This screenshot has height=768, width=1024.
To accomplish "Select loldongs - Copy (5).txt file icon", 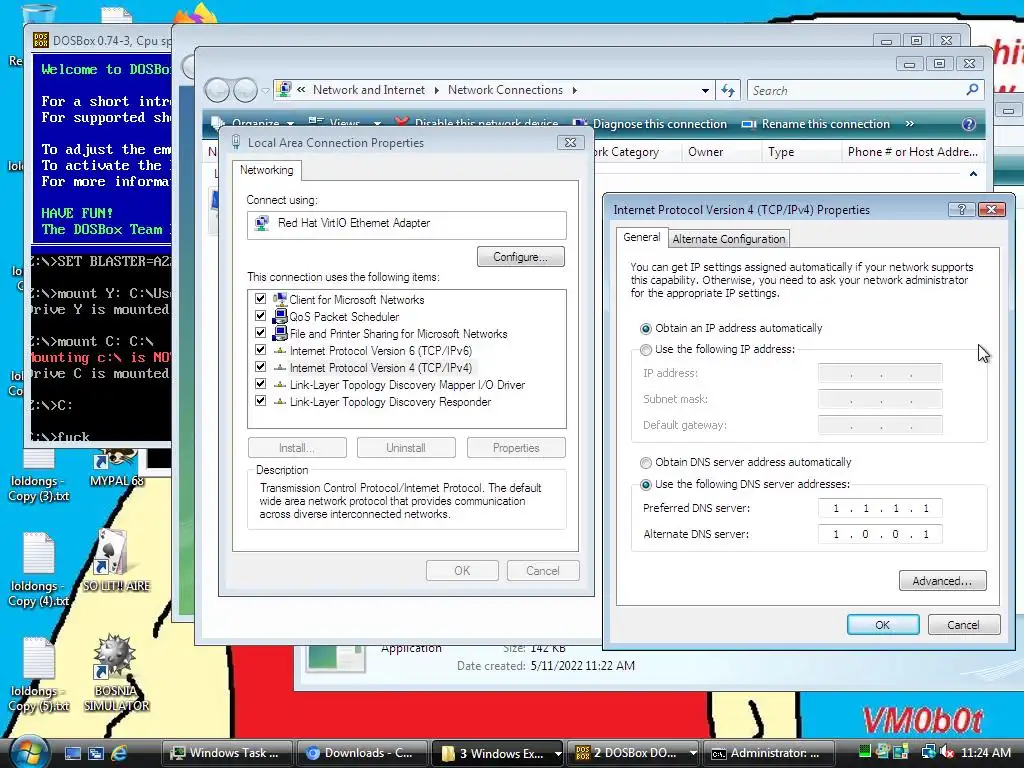I will pos(39,674).
